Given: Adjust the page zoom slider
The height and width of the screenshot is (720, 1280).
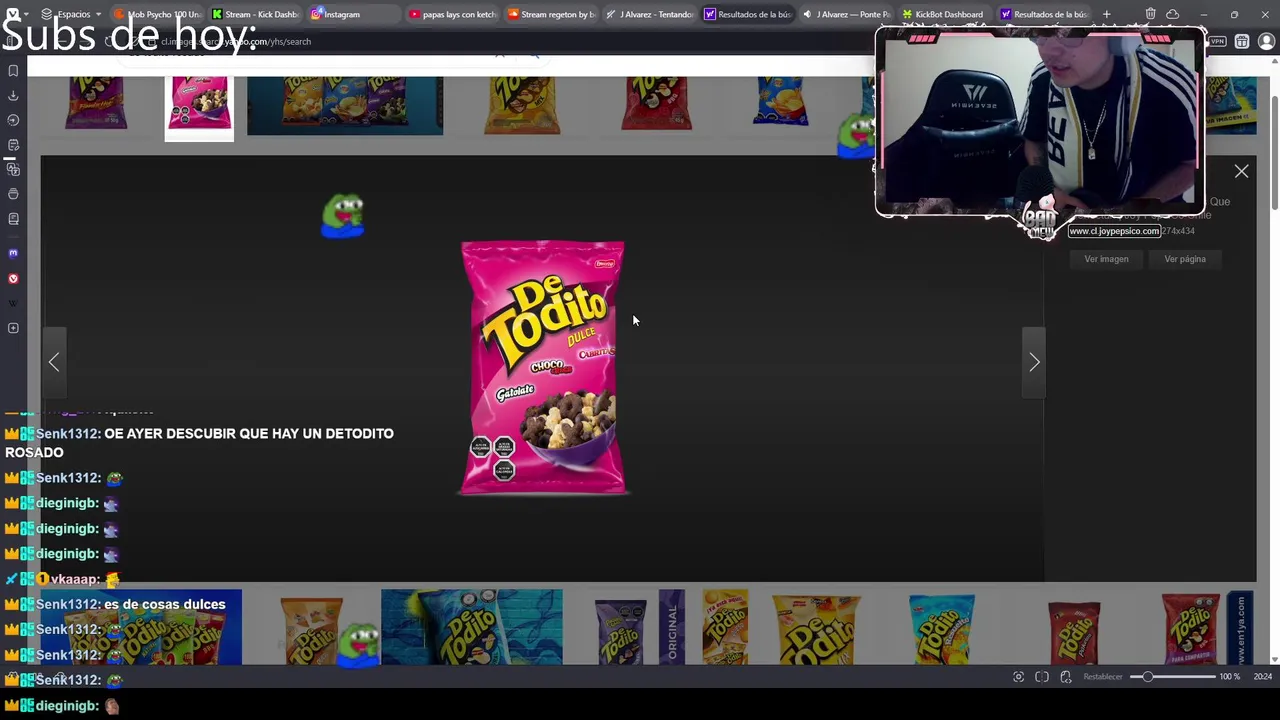Looking at the screenshot, I should tap(1172, 677).
